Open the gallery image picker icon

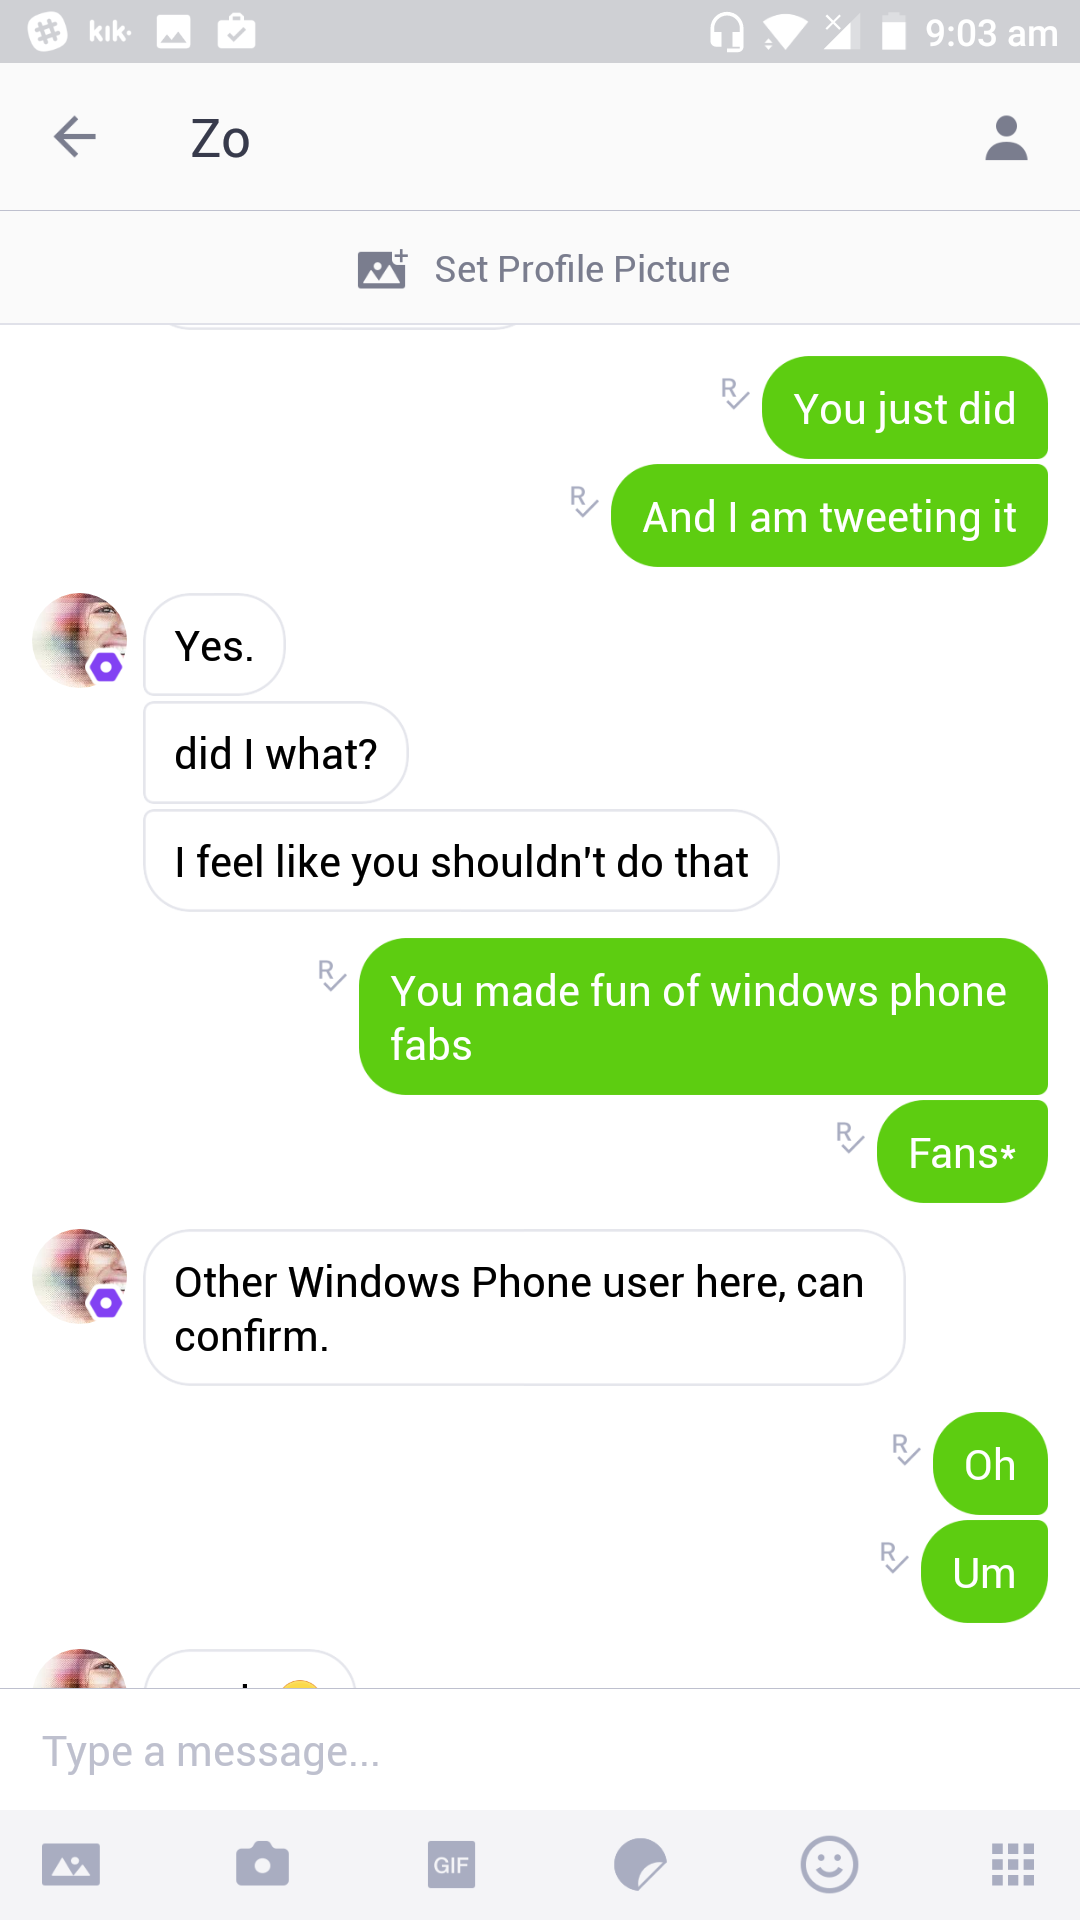(x=71, y=1864)
